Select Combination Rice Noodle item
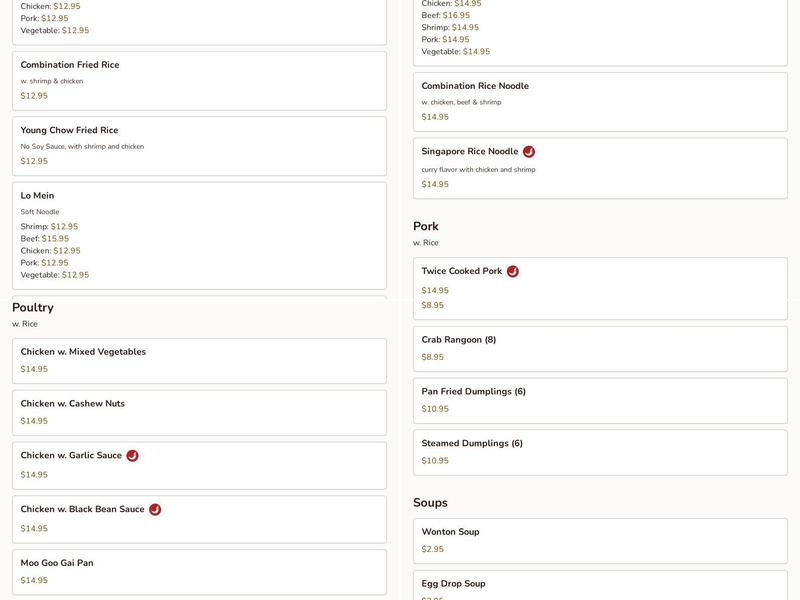This screenshot has width=800, height=600. [x=600, y=101]
